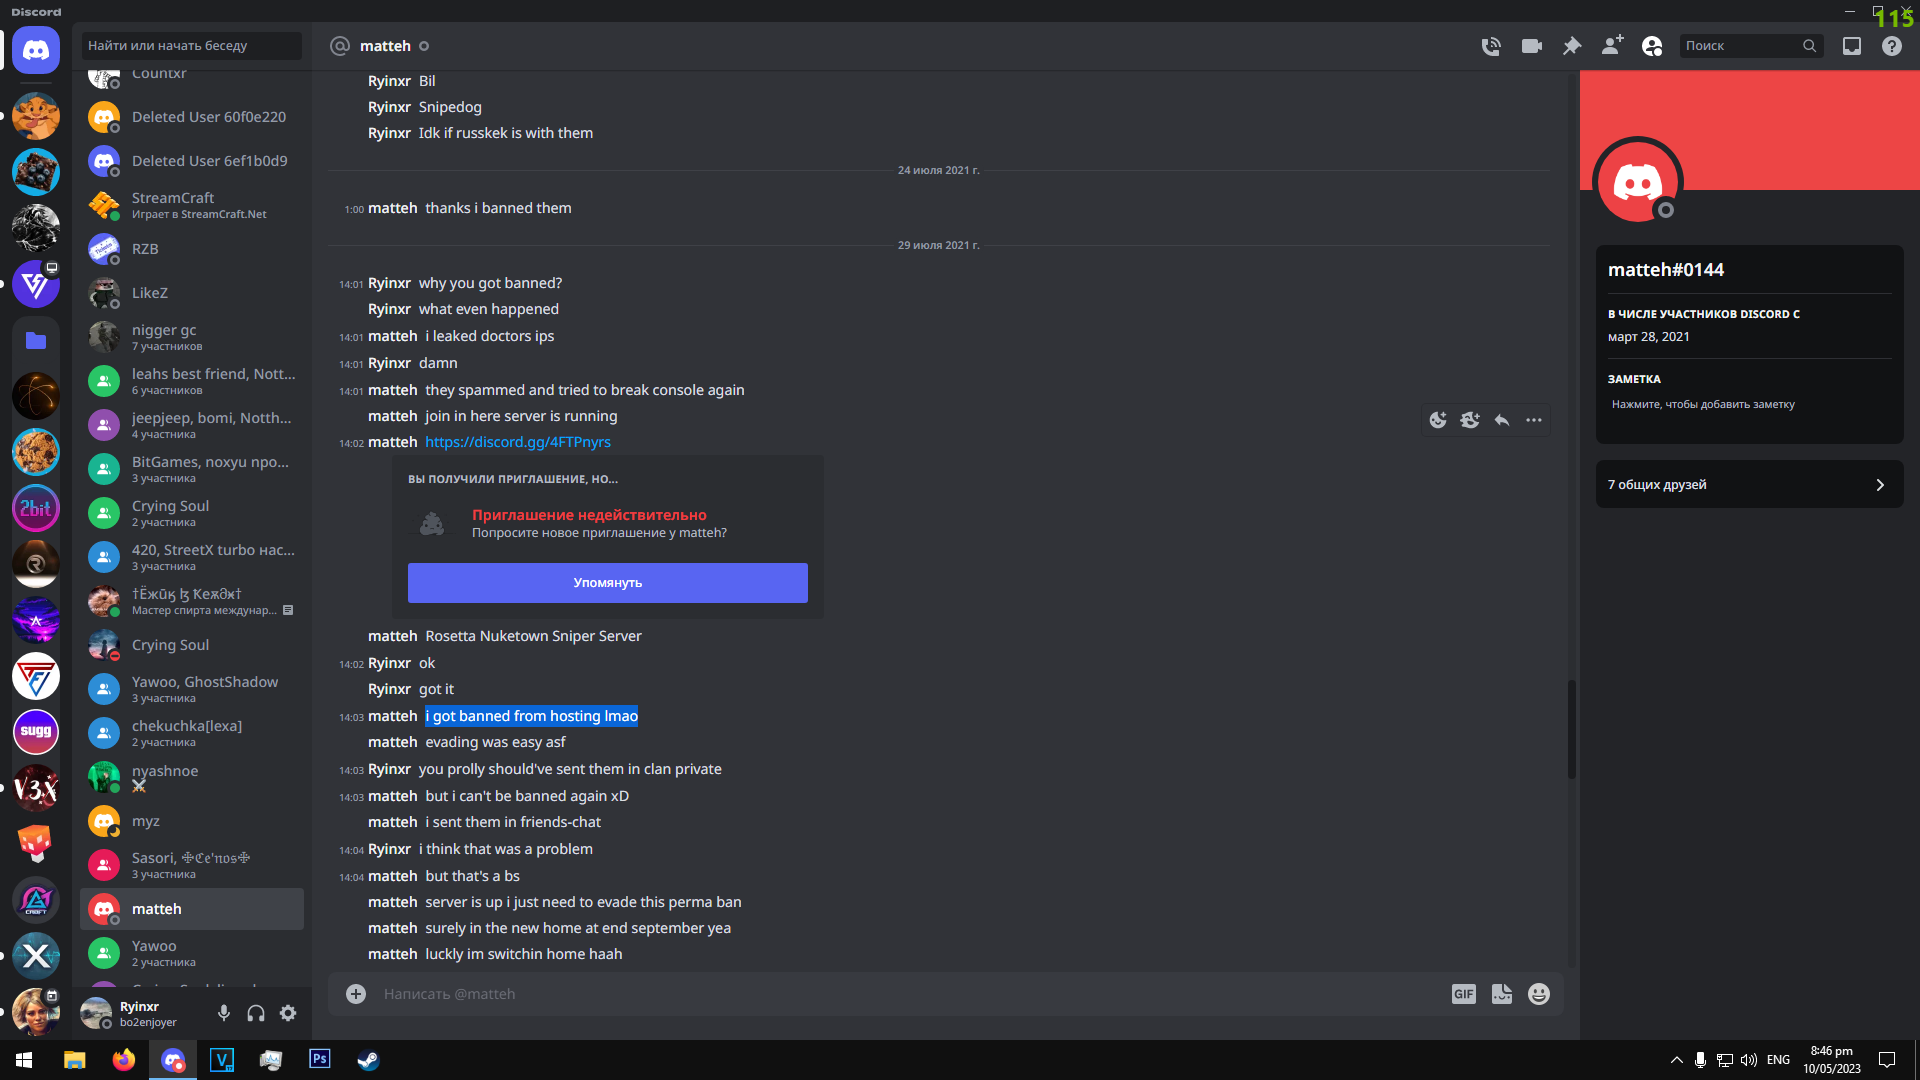Image resolution: width=1920 pixels, height=1080 pixels.
Task: Reply to the hovered message
Action: [x=1502, y=420]
